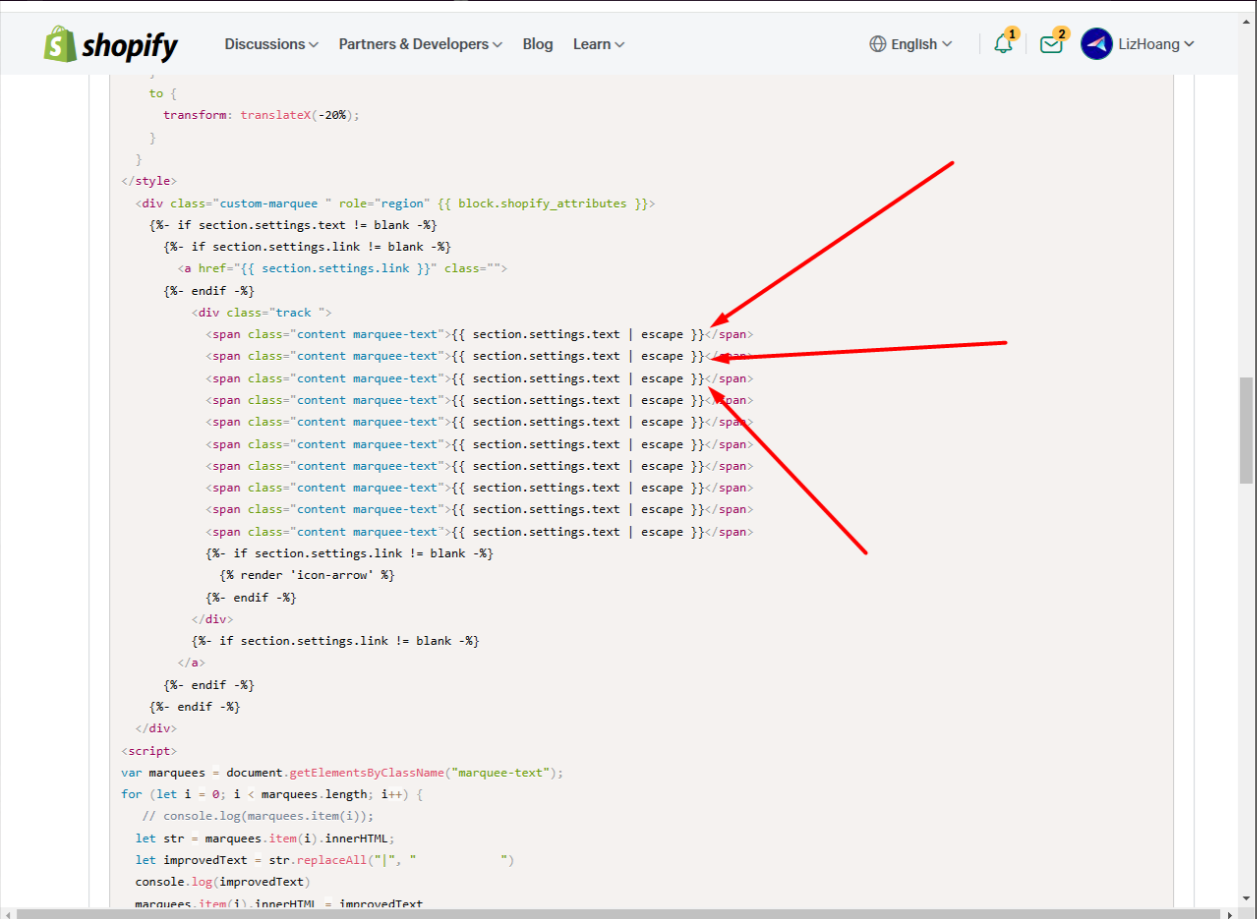This screenshot has height=919, width=1257.
Task: Click the closing style tag text
Action: 149,181
